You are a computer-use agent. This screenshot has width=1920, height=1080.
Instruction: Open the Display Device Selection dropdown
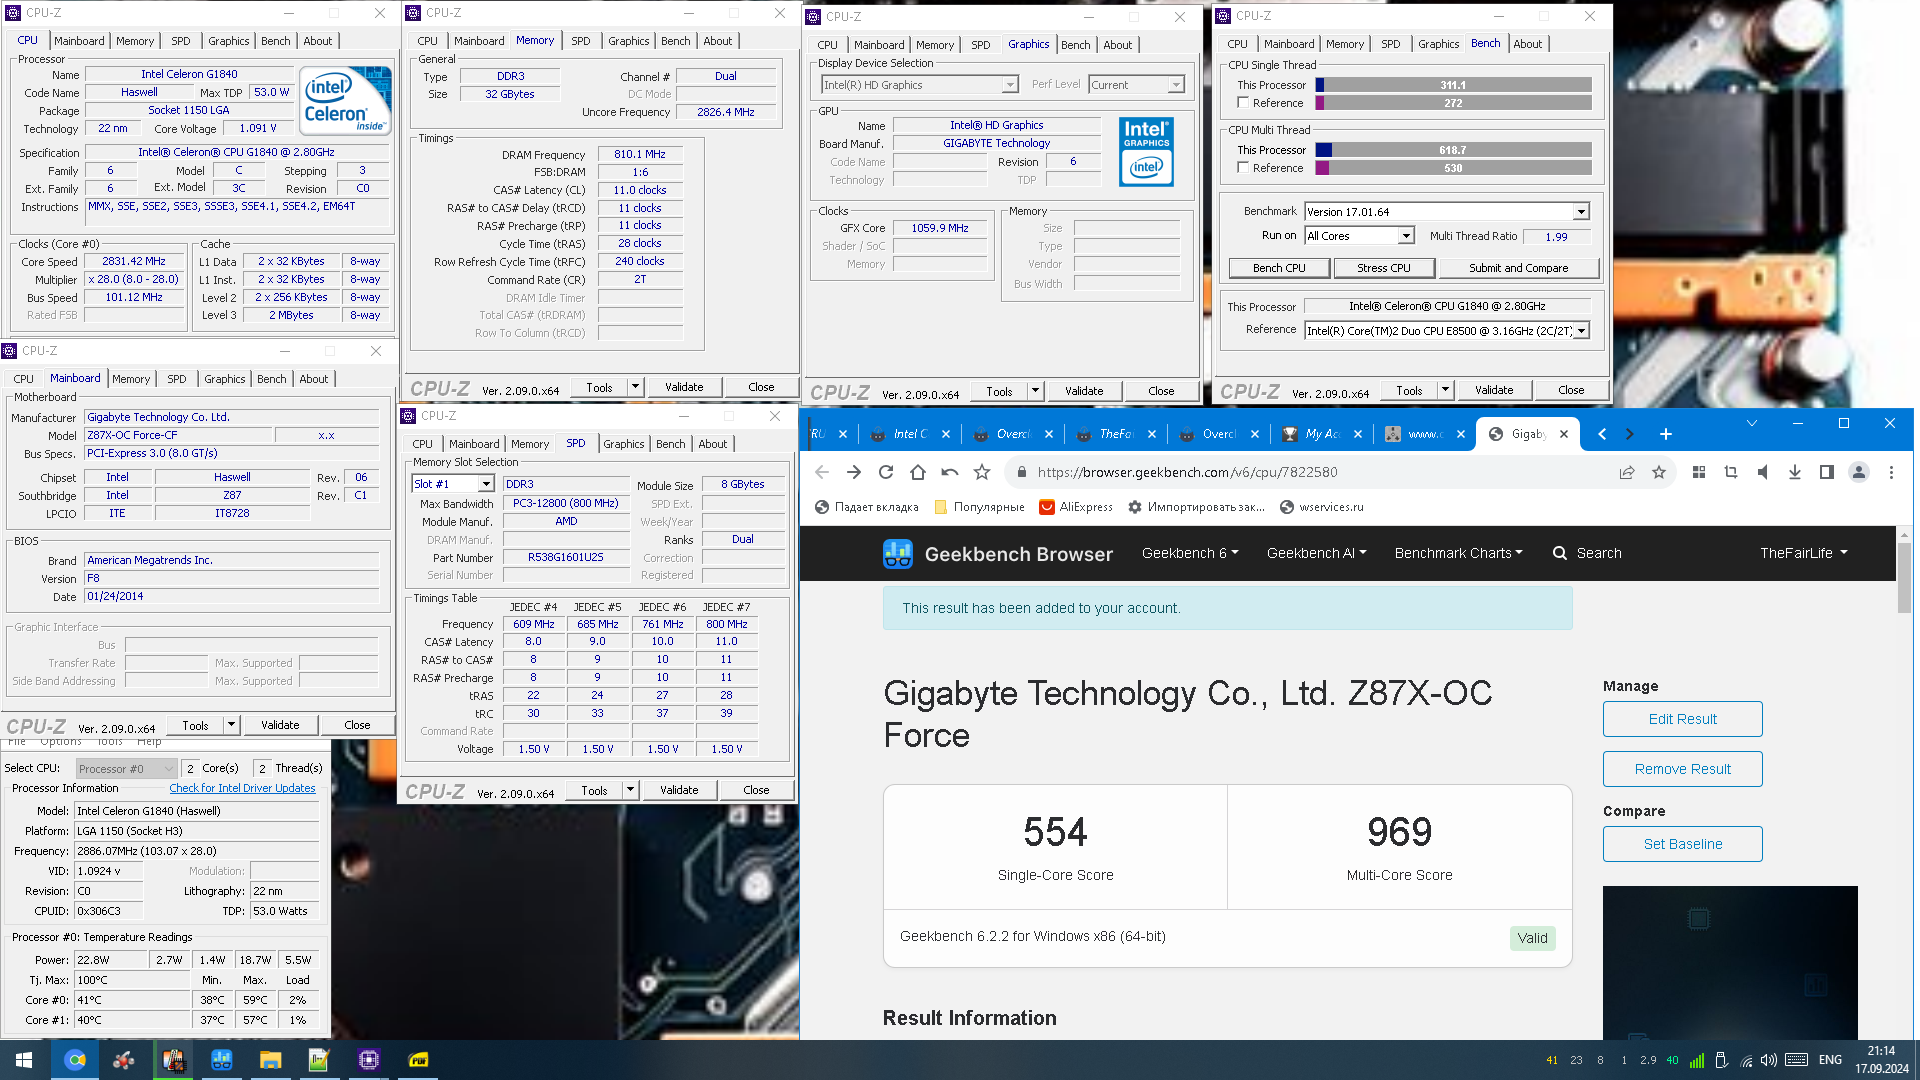(1010, 85)
